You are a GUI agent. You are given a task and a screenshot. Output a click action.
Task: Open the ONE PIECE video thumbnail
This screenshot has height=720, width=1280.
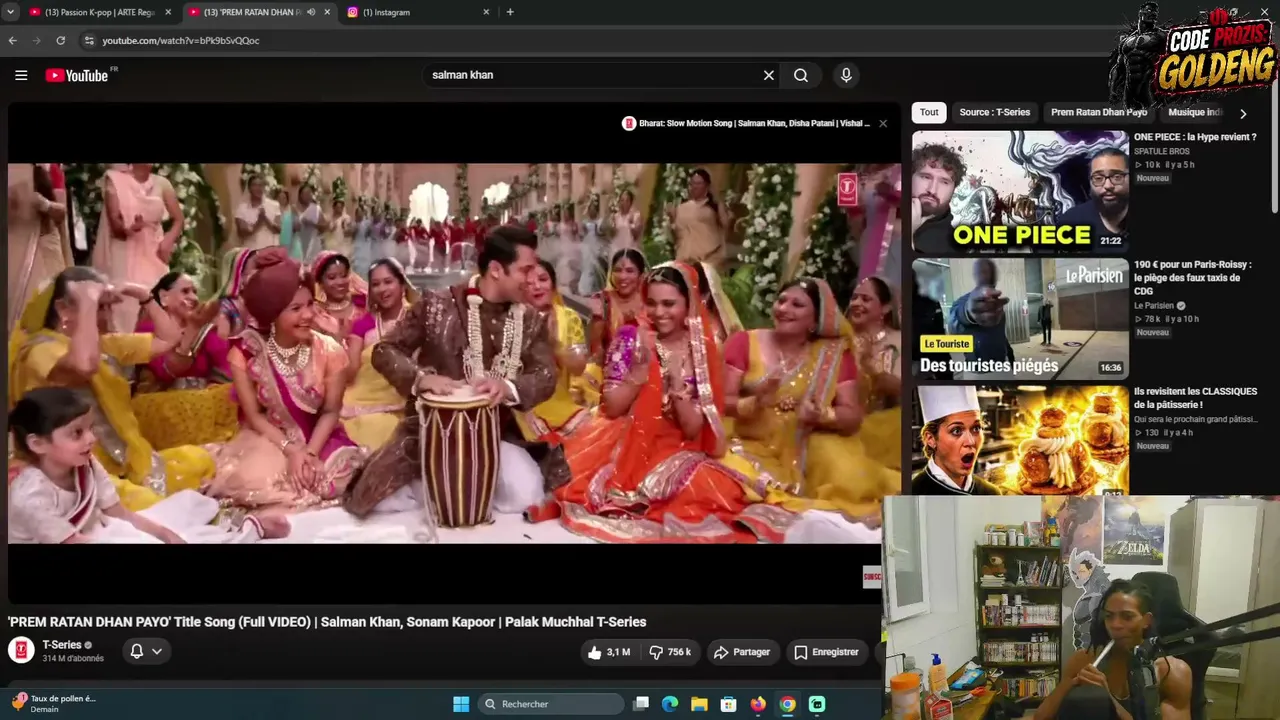click(1020, 191)
